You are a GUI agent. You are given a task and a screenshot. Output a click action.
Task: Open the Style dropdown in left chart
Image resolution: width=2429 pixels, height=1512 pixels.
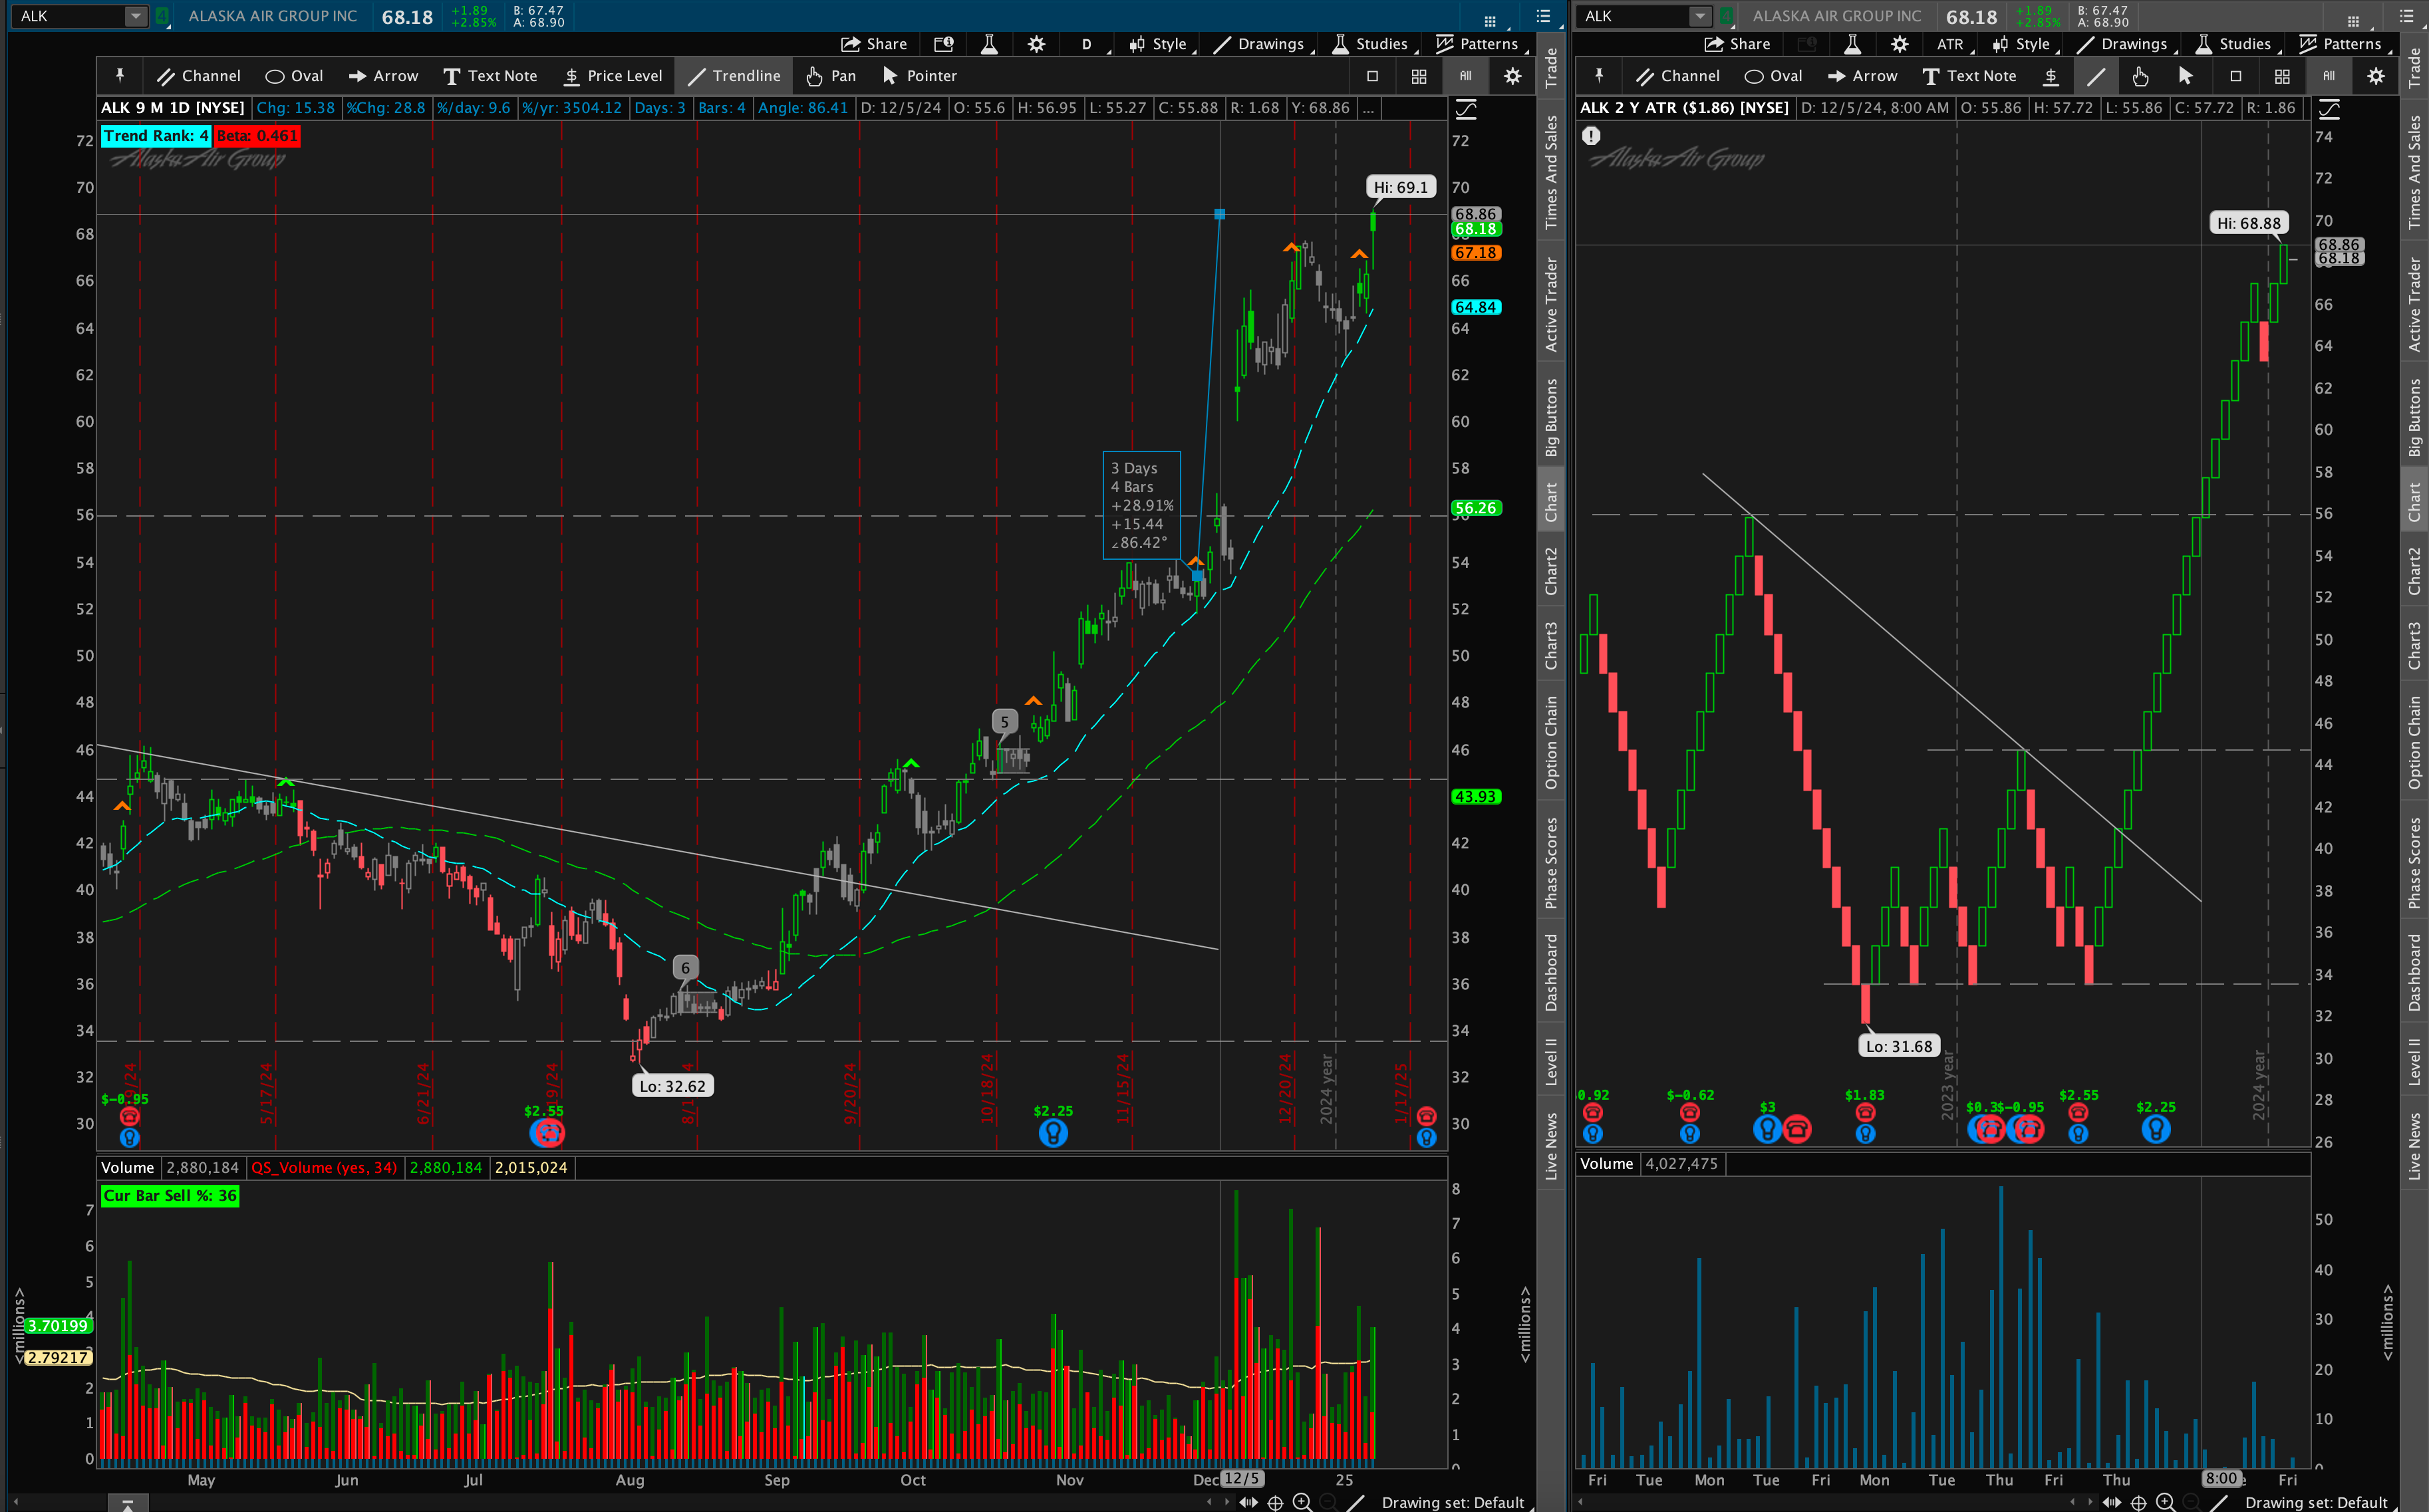coord(1158,44)
